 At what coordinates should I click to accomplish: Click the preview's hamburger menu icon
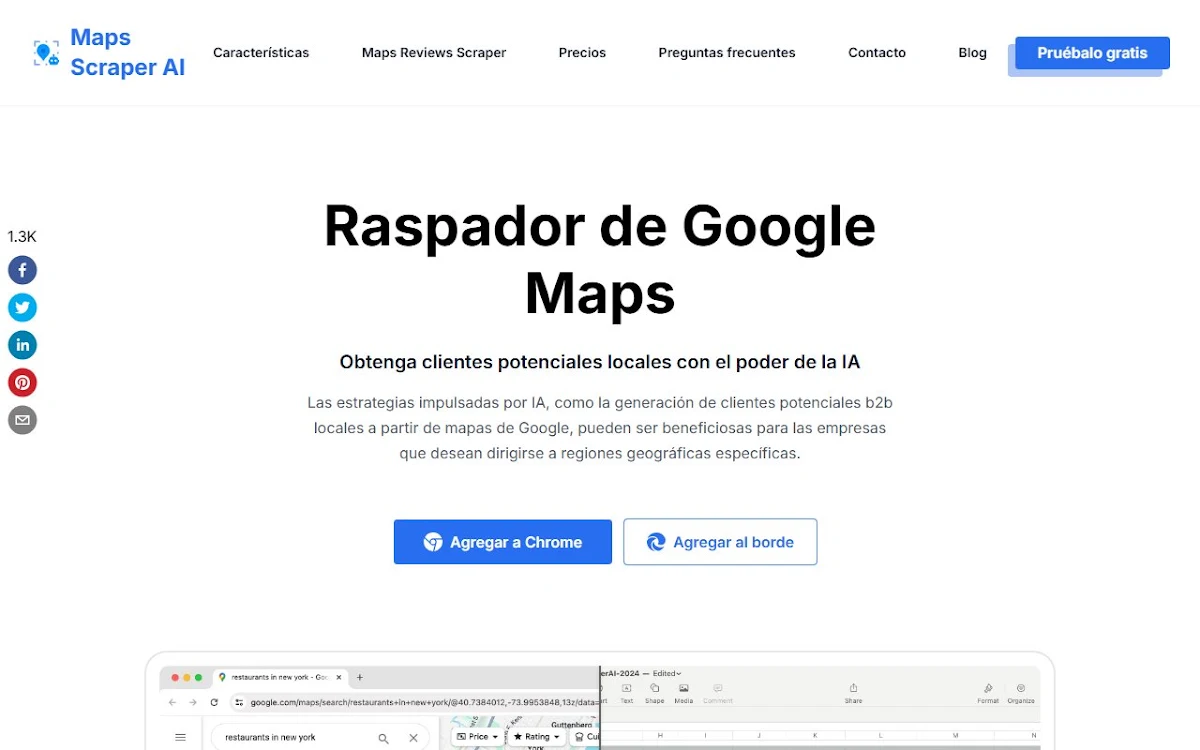tap(180, 738)
